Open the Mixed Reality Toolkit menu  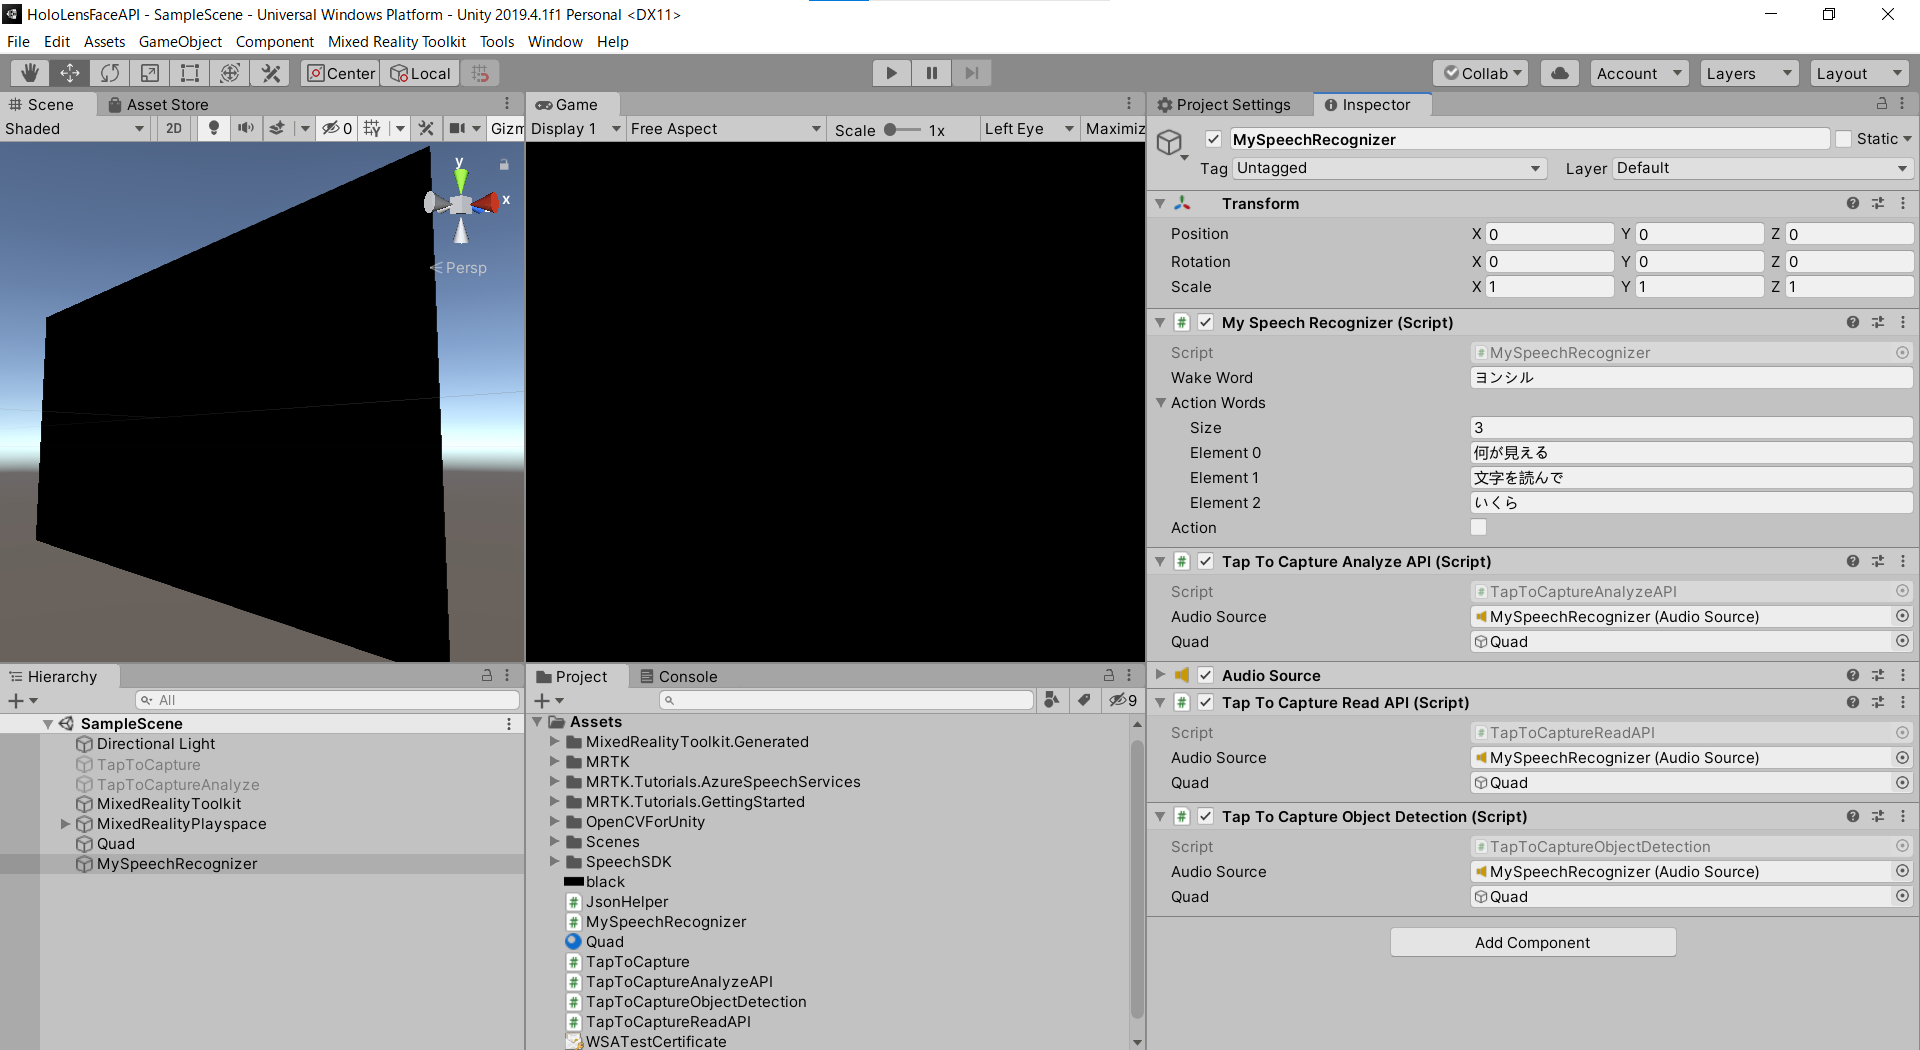(396, 42)
